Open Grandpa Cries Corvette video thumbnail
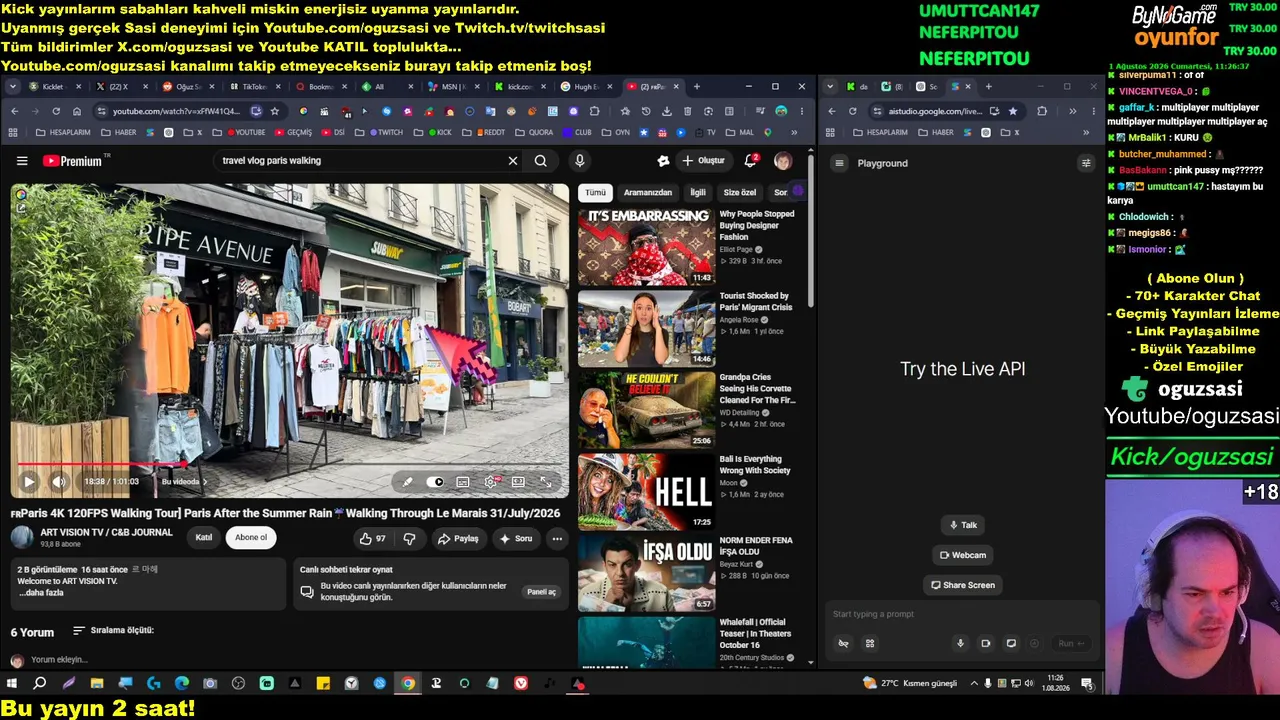 tap(647, 411)
